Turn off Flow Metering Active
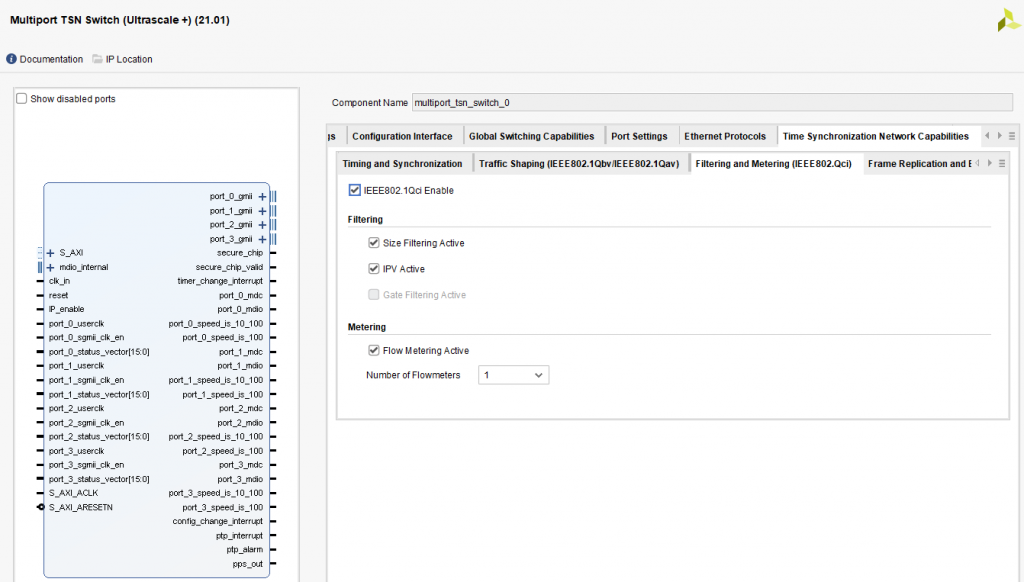The image size is (1024, 582). click(x=374, y=350)
